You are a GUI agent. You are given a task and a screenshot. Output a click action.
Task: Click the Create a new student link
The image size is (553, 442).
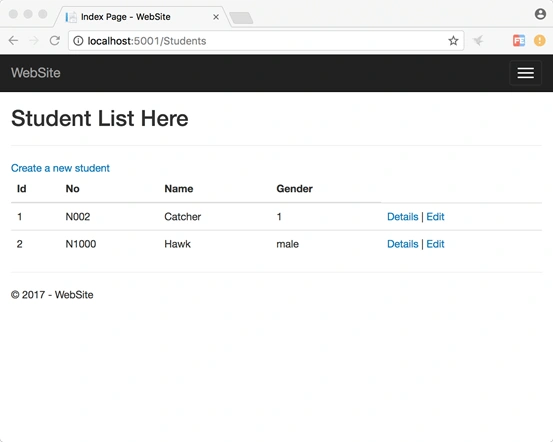(60, 168)
